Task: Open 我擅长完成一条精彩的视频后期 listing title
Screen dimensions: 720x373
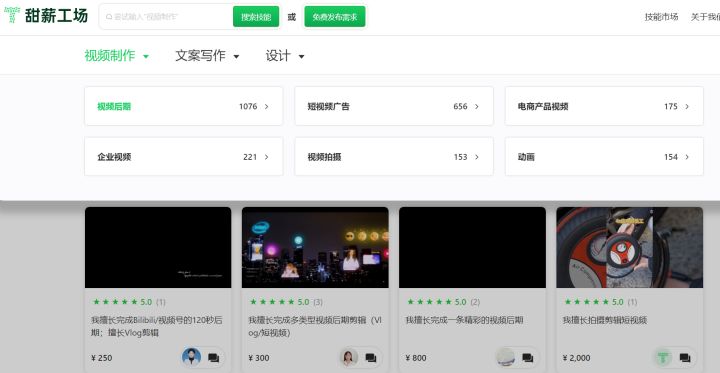Action: [464, 320]
